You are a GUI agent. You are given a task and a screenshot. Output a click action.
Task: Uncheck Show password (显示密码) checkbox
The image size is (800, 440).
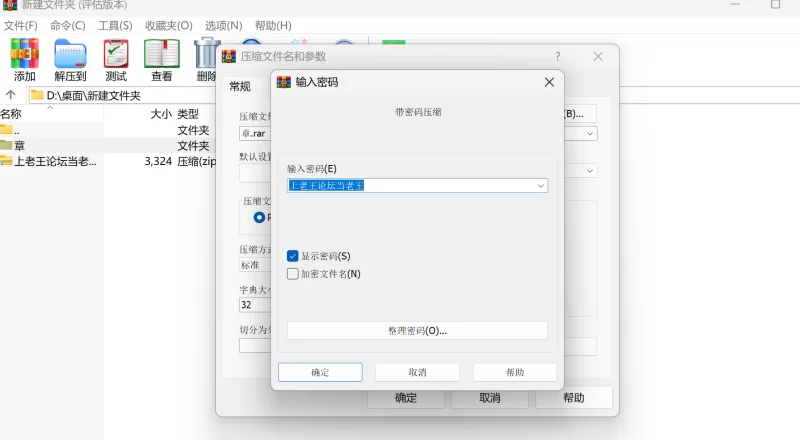pyautogui.click(x=292, y=256)
